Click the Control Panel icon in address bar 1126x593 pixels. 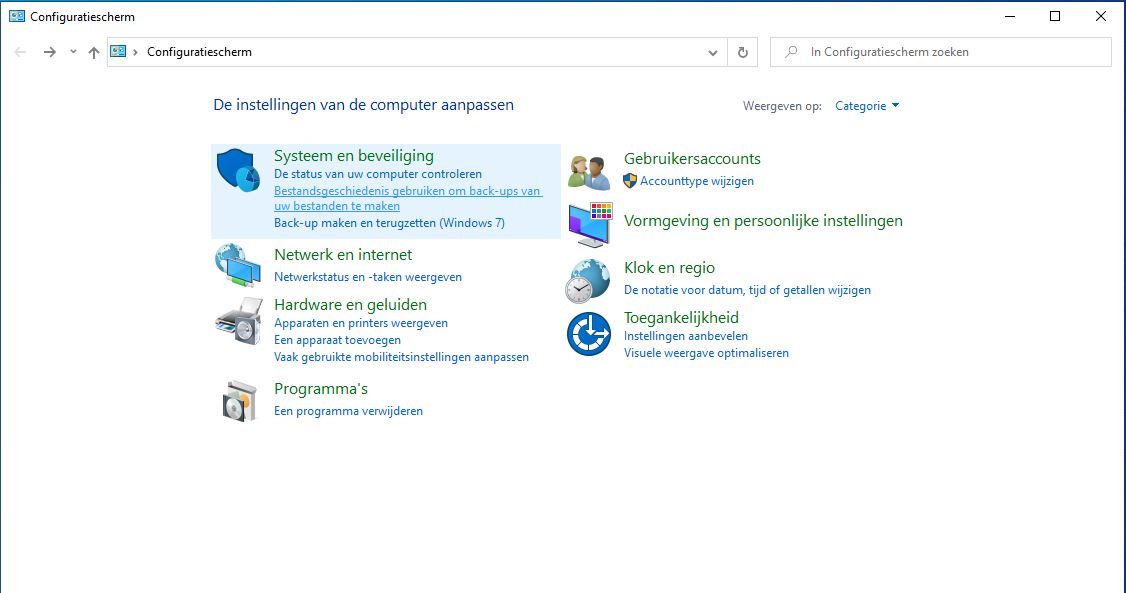[x=118, y=51]
